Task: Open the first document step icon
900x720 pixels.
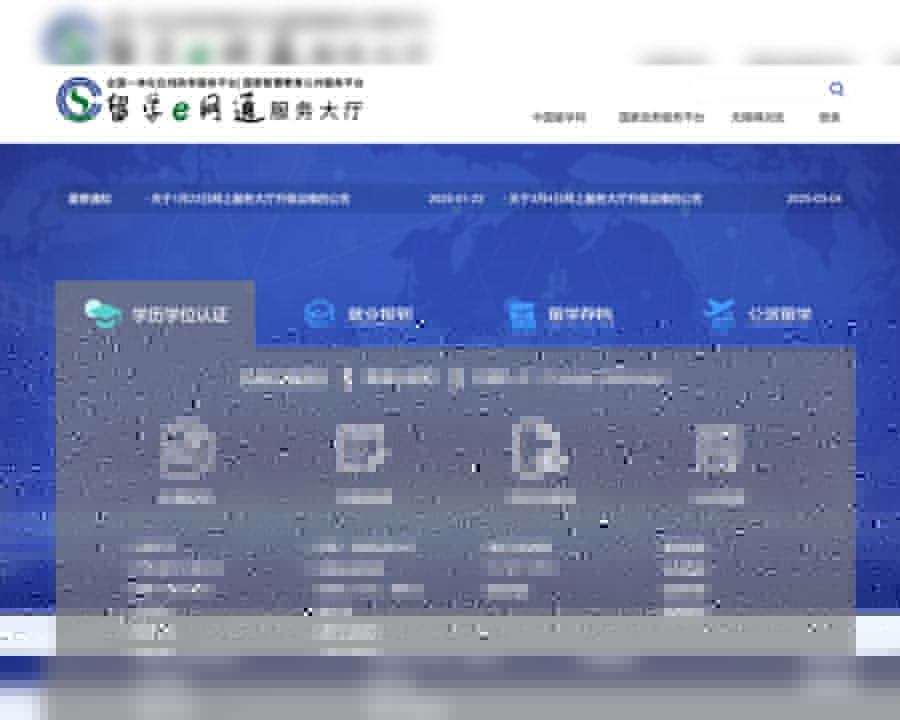Action: (185, 455)
